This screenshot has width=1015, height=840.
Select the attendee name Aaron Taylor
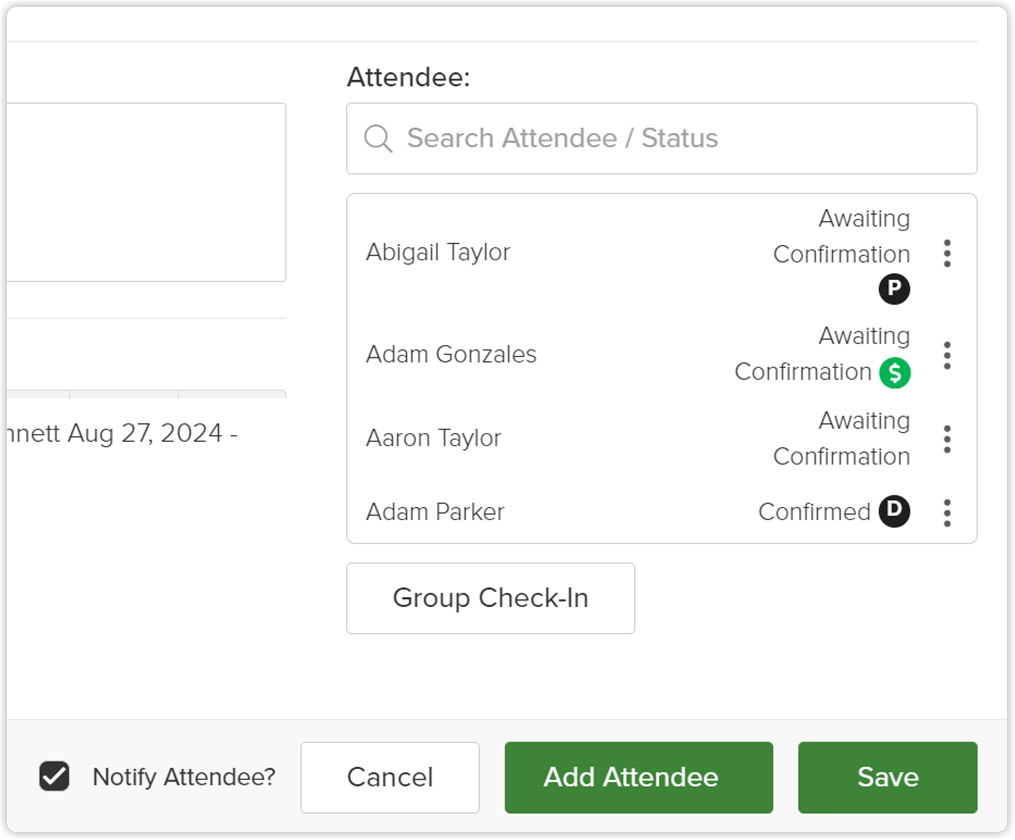434,438
